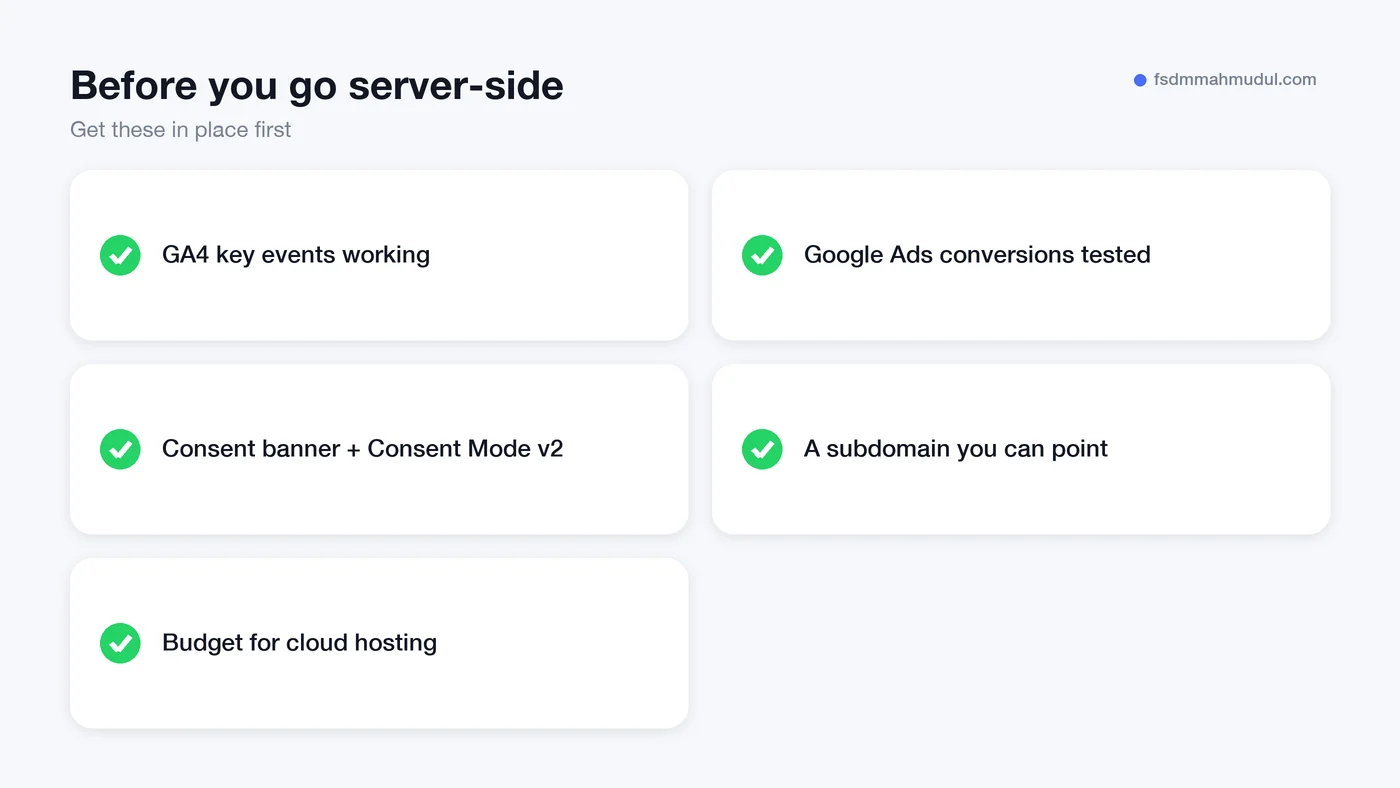This screenshot has height=788, width=1400.
Task: Click the 'Before you go server-side' heading
Action: [317, 86]
